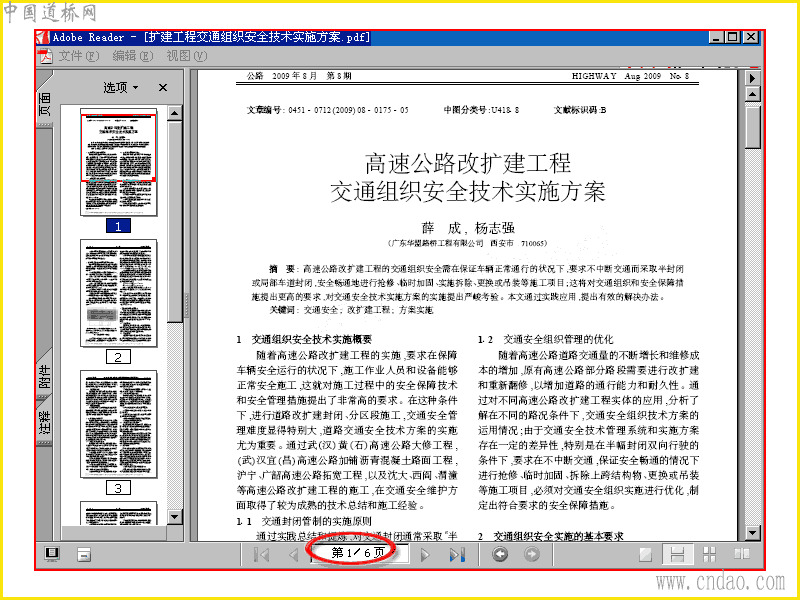800x600 pixels.
Task: Click the page number field 第1/6页
Action: point(359,553)
